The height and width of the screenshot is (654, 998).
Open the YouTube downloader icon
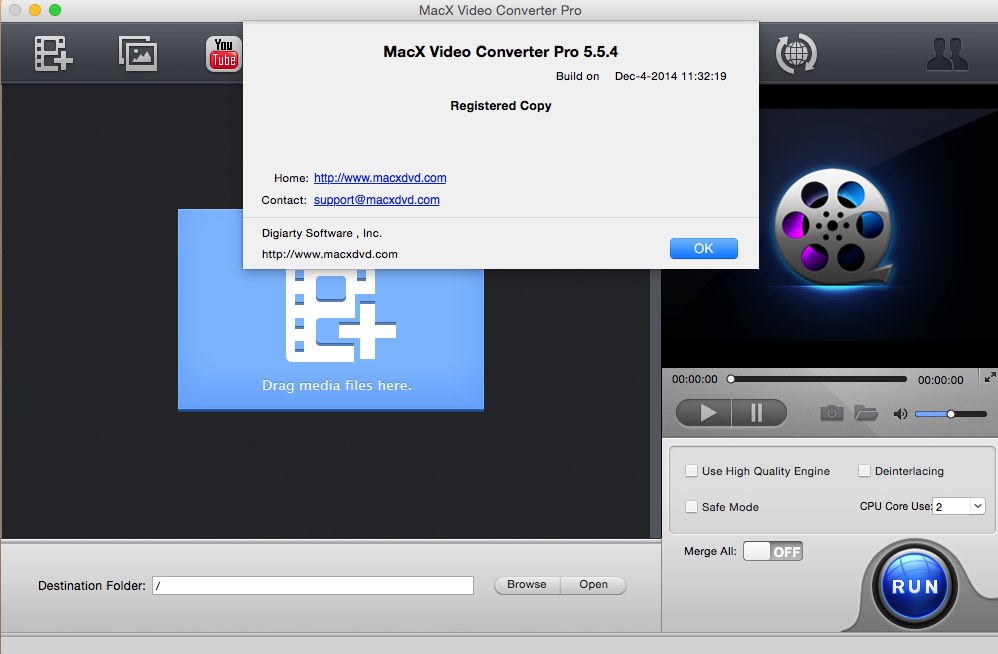(223, 53)
